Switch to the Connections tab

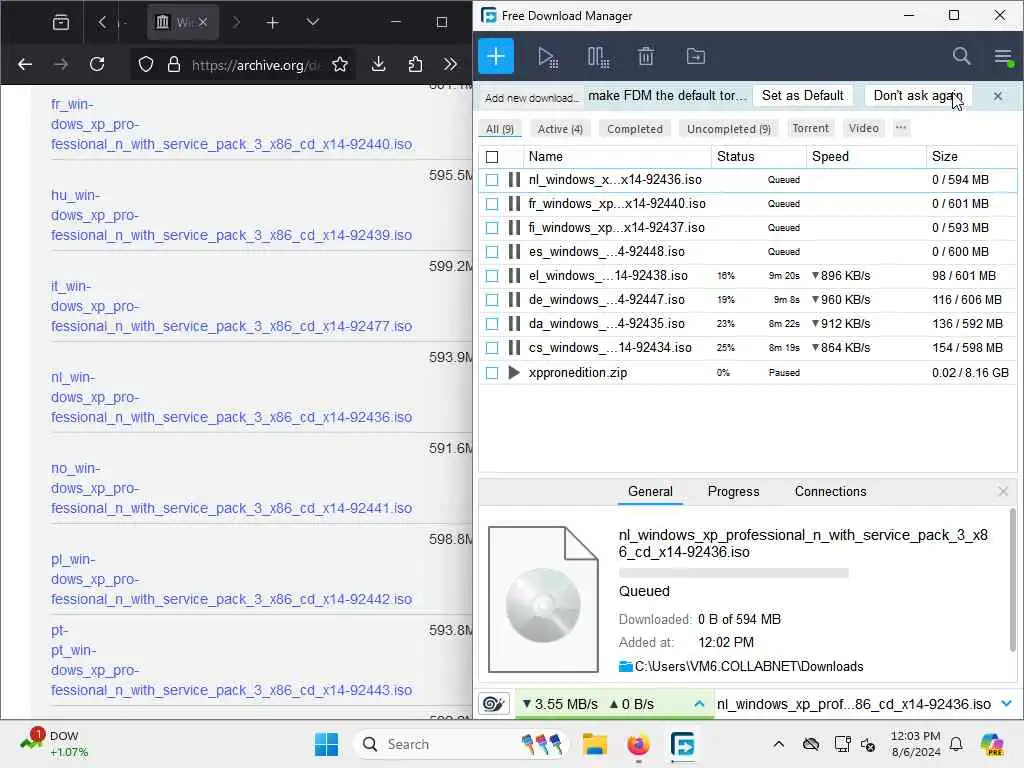[830, 491]
